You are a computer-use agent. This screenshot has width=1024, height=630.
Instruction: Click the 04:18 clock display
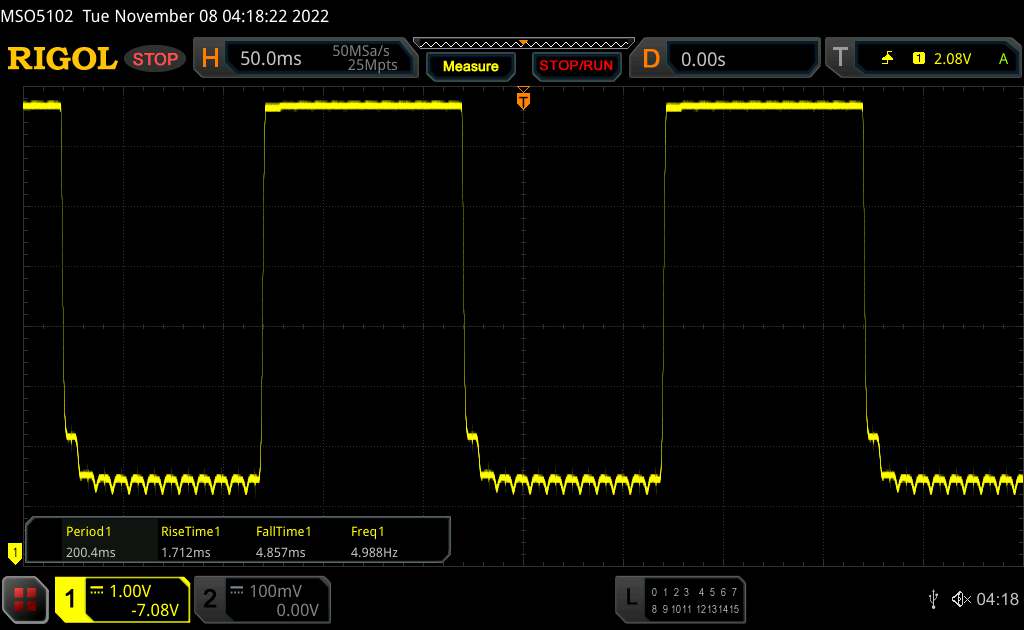click(x=997, y=599)
